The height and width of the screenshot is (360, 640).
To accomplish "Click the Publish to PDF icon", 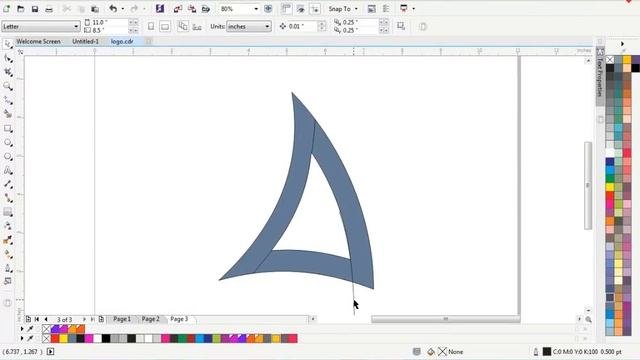I will [x=206, y=9].
